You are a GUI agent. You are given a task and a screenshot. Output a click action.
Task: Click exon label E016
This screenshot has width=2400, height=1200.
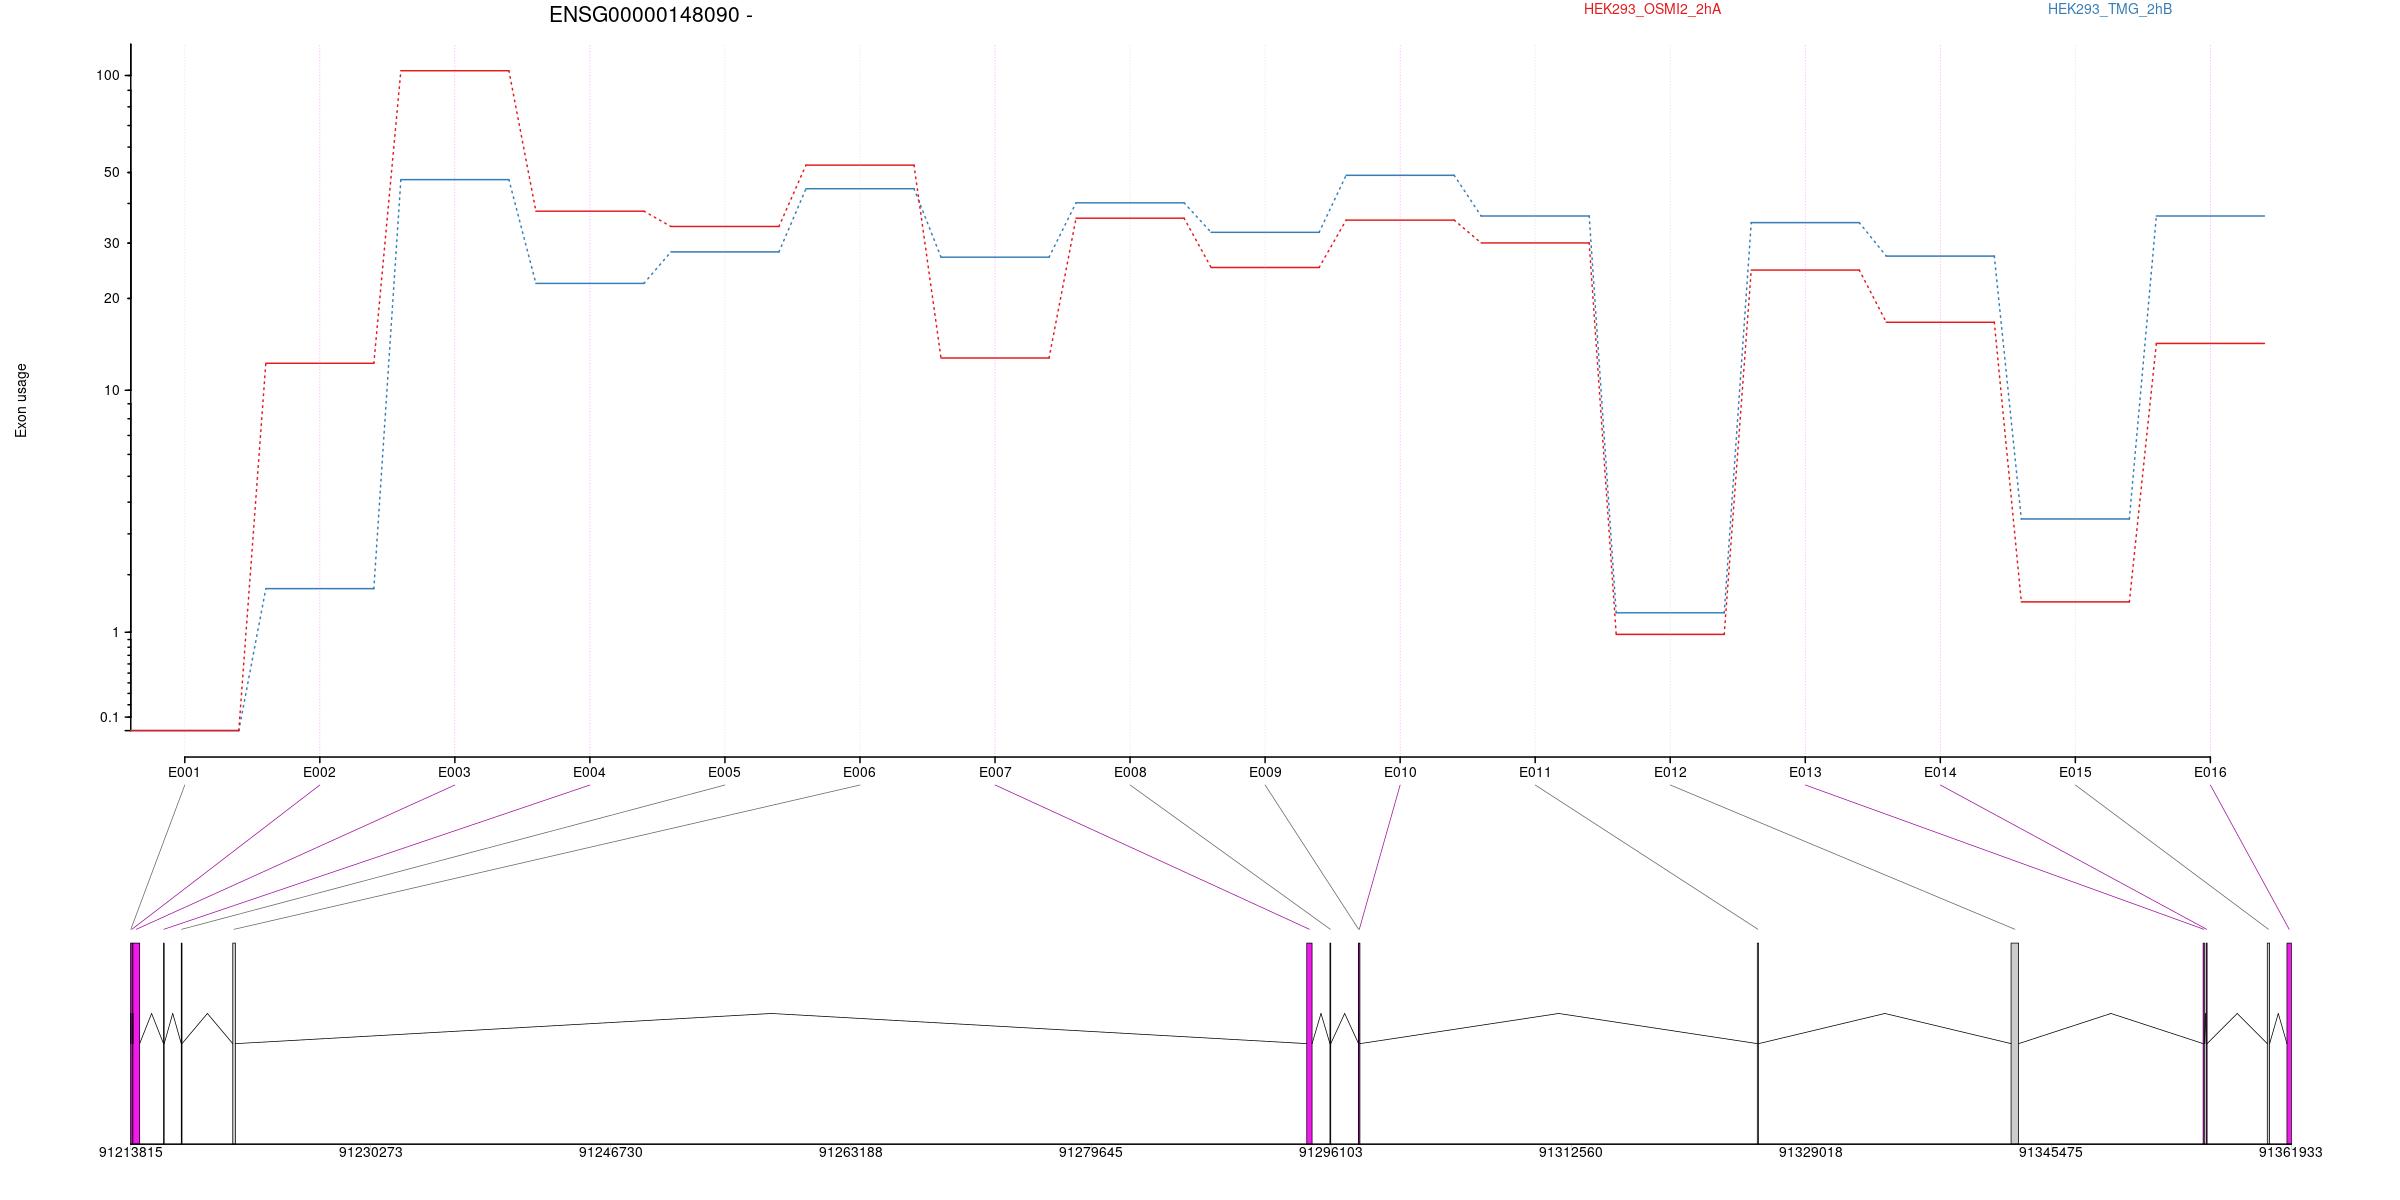coord(2210,772)
